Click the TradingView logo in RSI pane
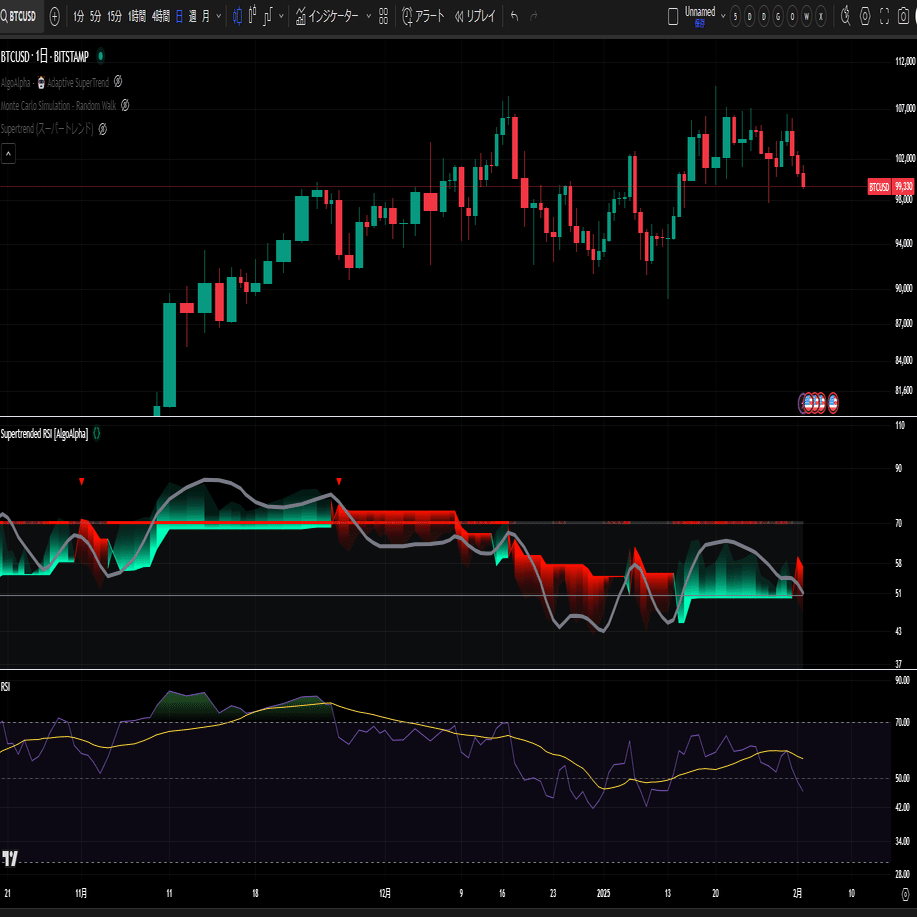 click(9, 859)
